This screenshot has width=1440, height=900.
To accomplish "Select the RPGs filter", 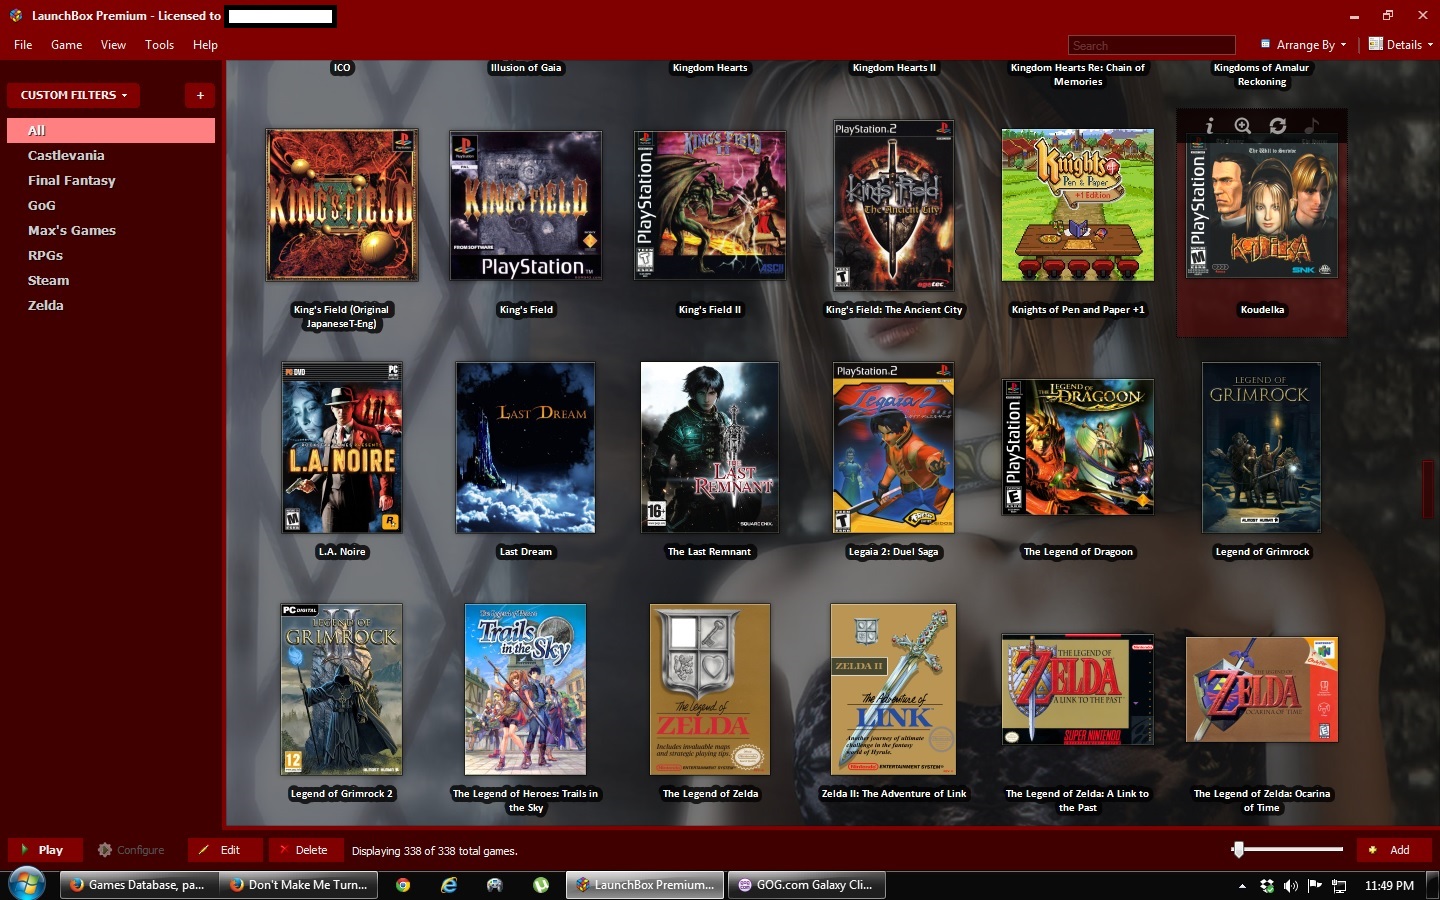I will (111, 256).
